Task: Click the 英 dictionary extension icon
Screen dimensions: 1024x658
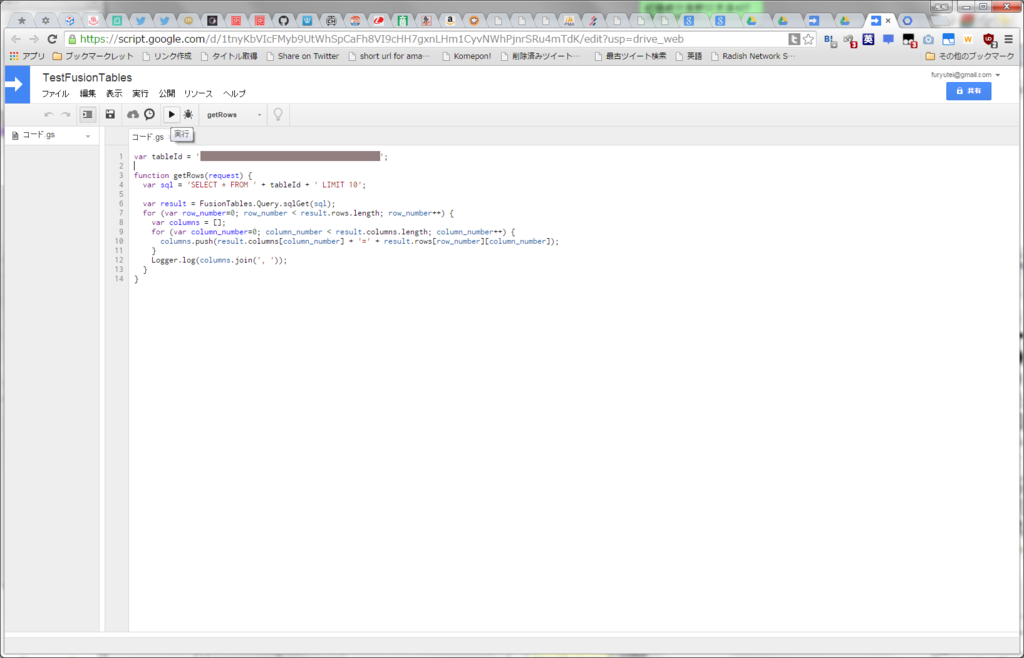Action: point(868,39)
